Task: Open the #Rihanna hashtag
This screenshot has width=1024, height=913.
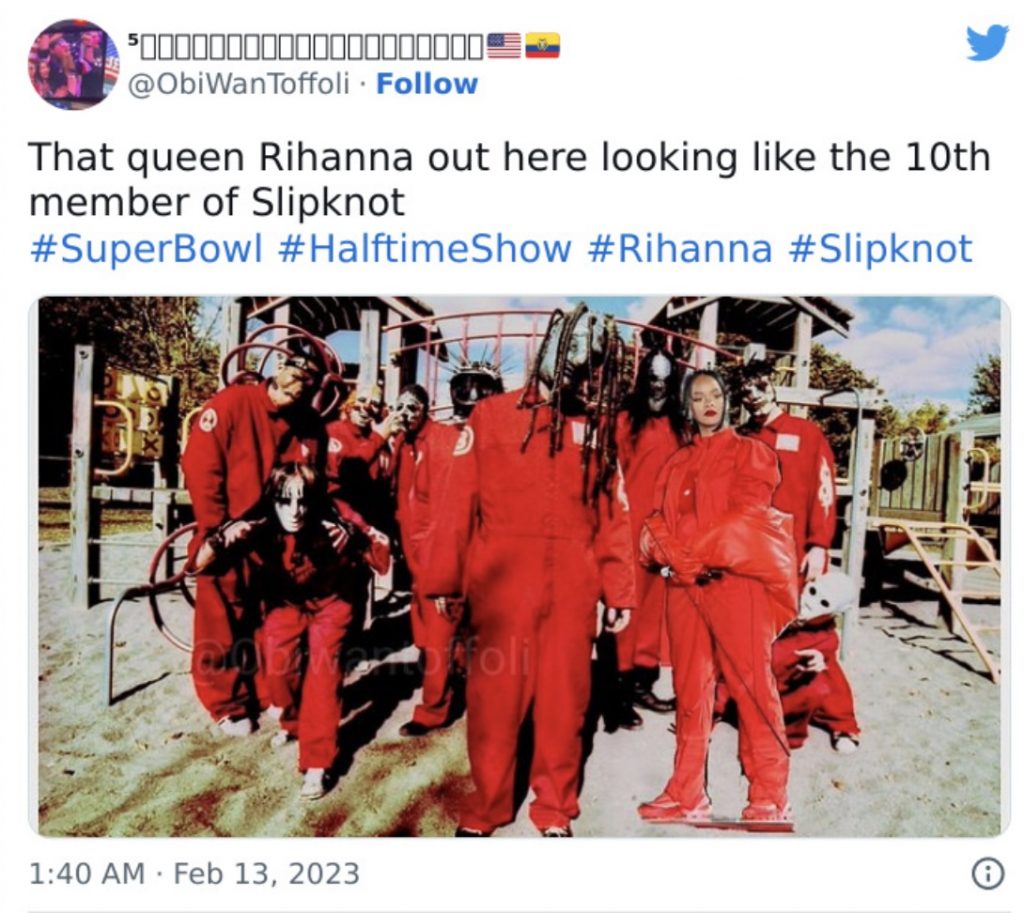Action: (x=679, y=249)
